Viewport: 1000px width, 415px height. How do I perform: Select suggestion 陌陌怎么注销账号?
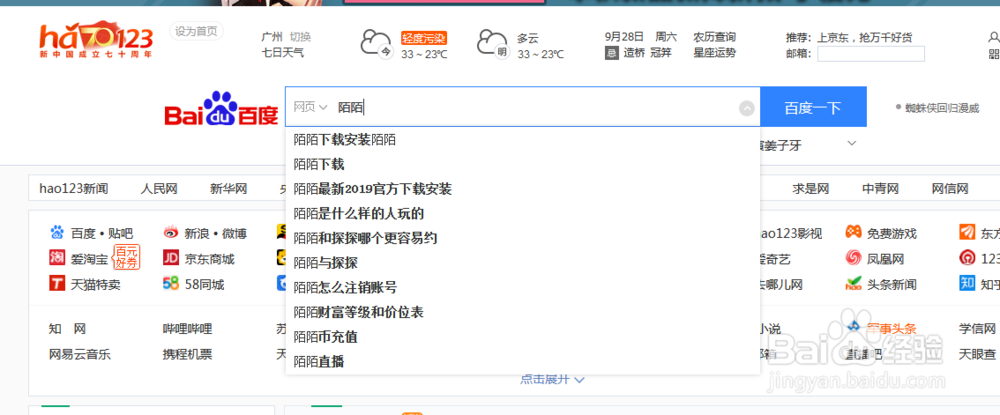click(522, 288)
